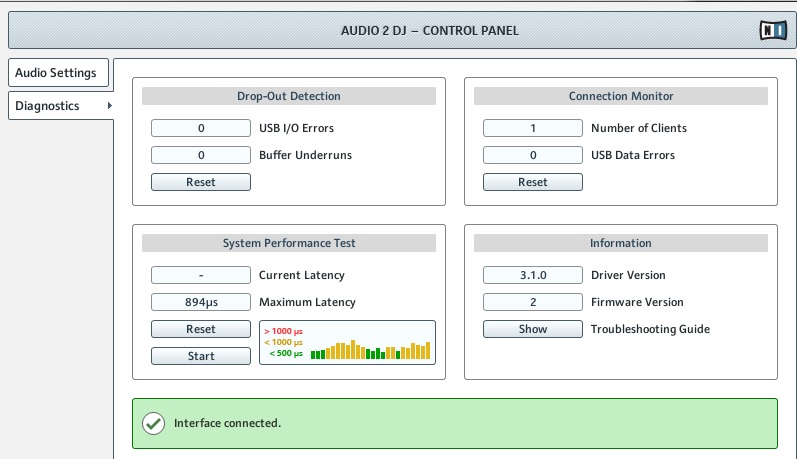Click the arrow beside Diagnostics
The height and width of the screenshot is (459, 797).
(108, 106)
